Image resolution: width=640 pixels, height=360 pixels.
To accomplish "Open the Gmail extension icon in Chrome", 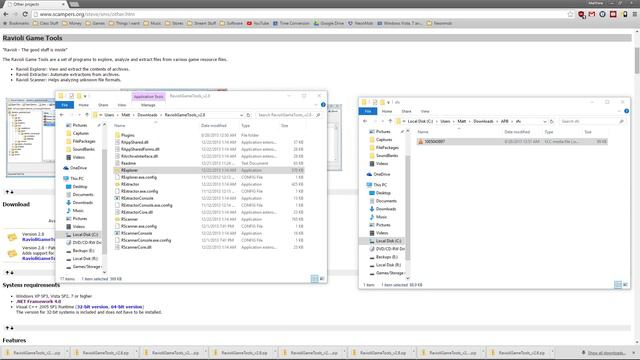I will pos(592,14).
